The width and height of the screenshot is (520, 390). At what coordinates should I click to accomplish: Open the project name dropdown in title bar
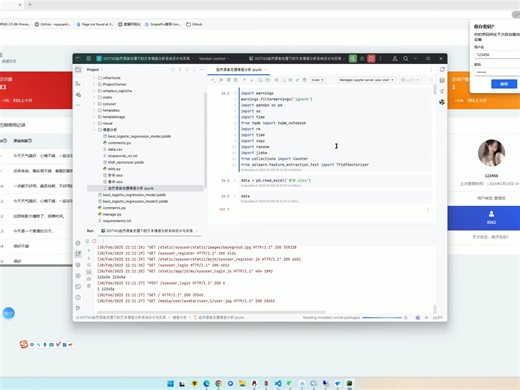(145, 59)
